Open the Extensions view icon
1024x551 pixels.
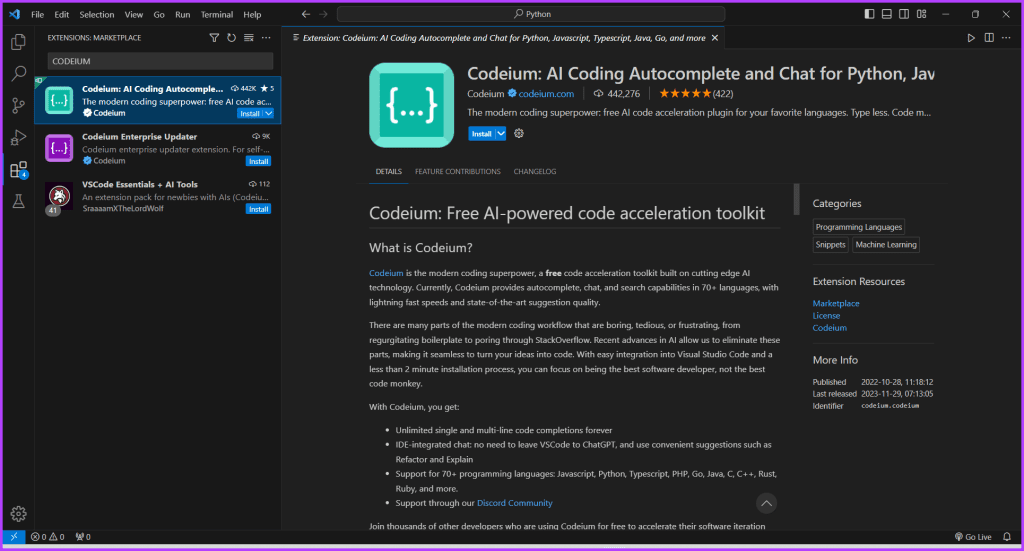pos(18,170)
